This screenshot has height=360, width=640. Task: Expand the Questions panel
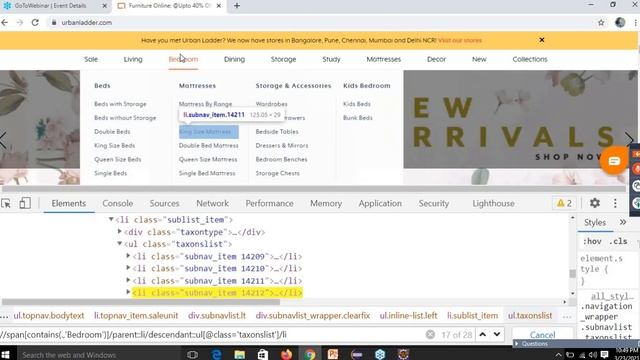click(516, 344)
